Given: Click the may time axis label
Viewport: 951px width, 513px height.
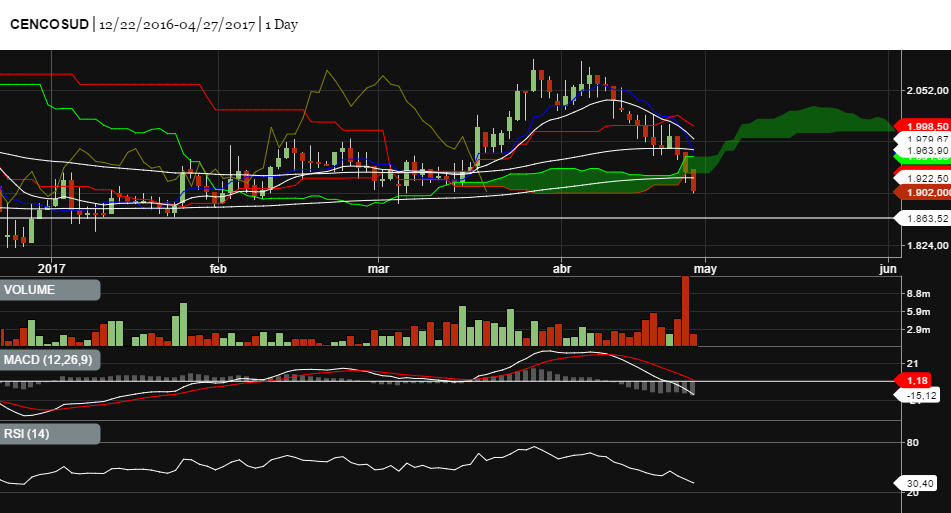Looking at the screenshot, I should [705, 269].
